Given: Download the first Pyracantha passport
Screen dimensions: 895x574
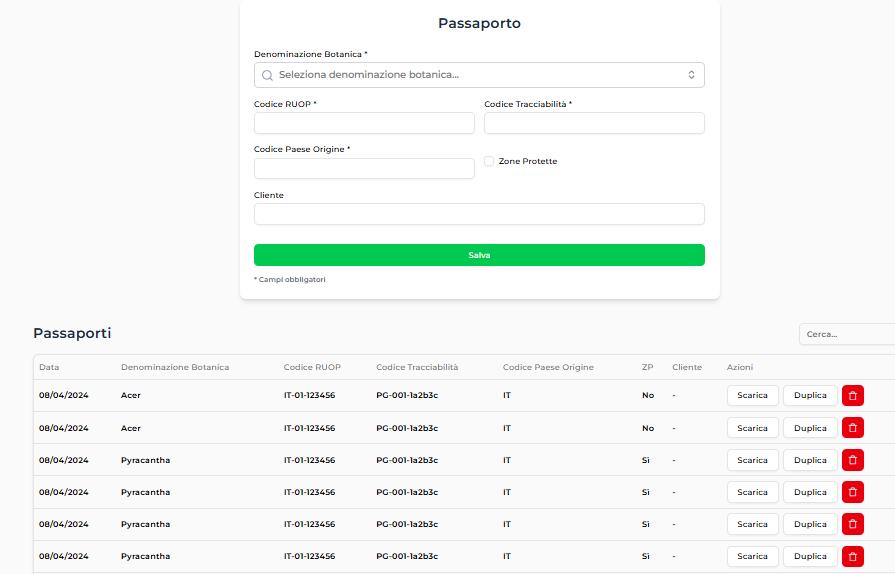Looking at the screenshot, I should pos(752,460).
